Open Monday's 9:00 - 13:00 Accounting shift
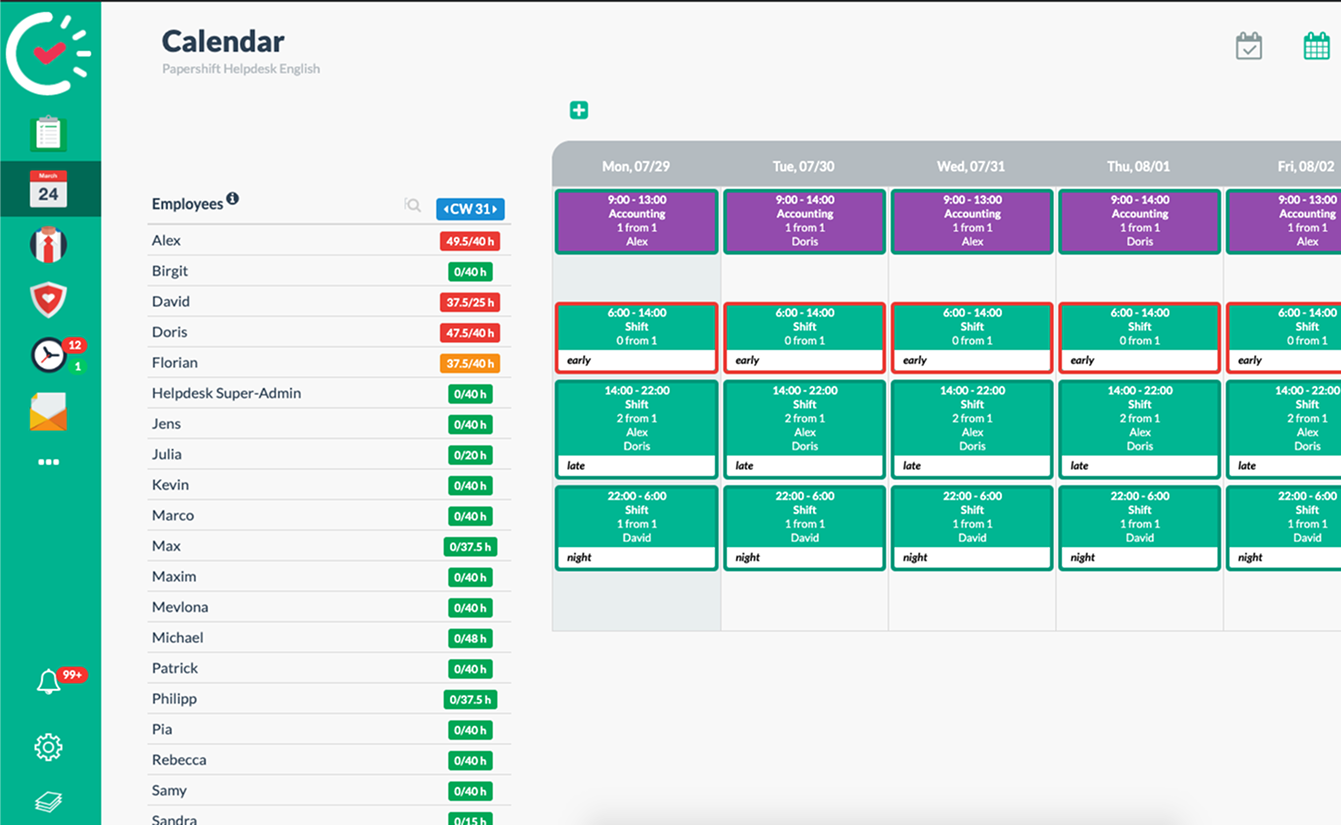The width and height of the screenshot is (1341, 825). [637, 221]
